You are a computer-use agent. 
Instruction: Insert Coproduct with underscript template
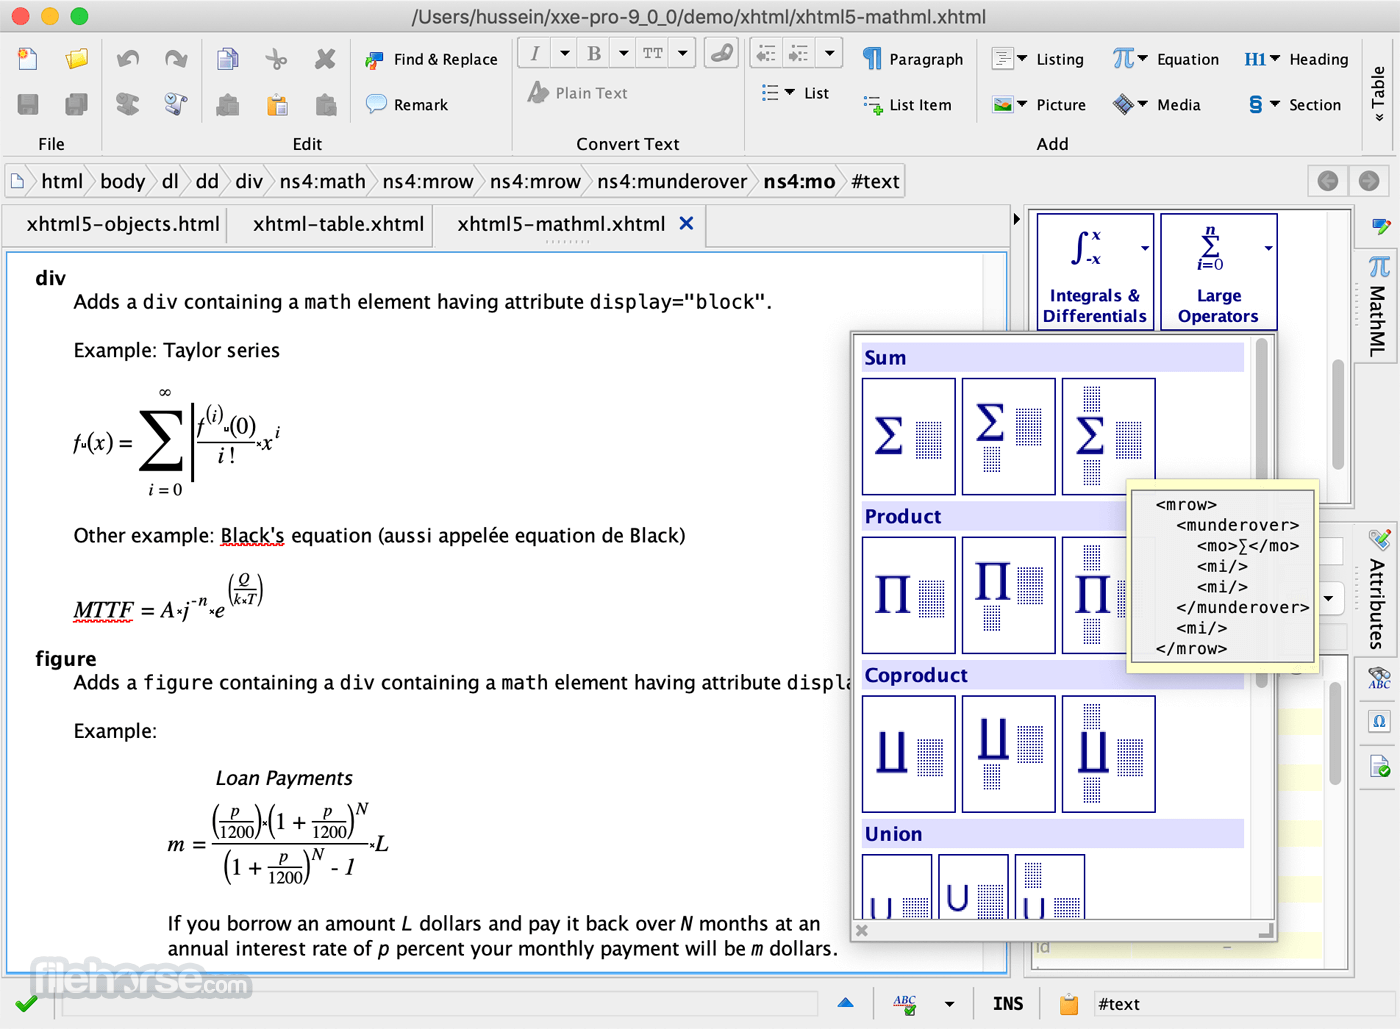1009,754
